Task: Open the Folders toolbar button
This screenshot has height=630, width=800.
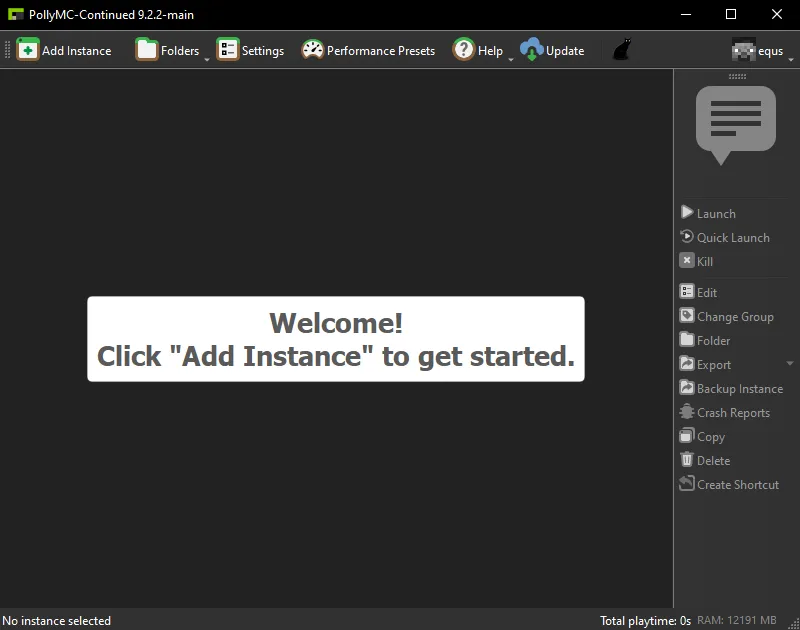Action: pyautogui.click(x=167, y=50)
